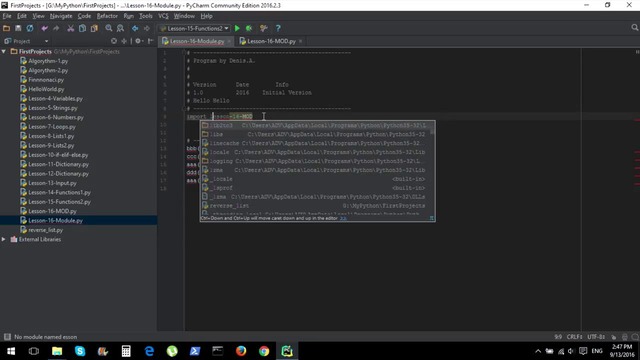Click the inspector hector icon in status bar
640x360 pixels.
click(x=624, y=337)
